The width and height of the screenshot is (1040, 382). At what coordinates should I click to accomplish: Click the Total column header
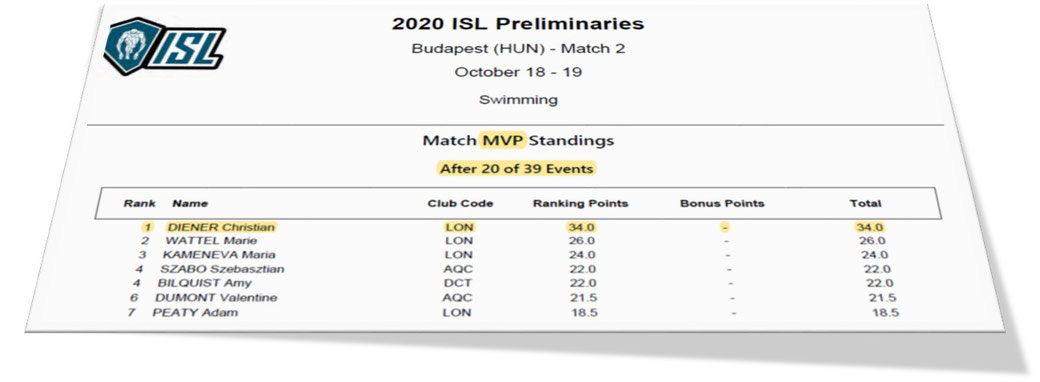tap(866, 204)
